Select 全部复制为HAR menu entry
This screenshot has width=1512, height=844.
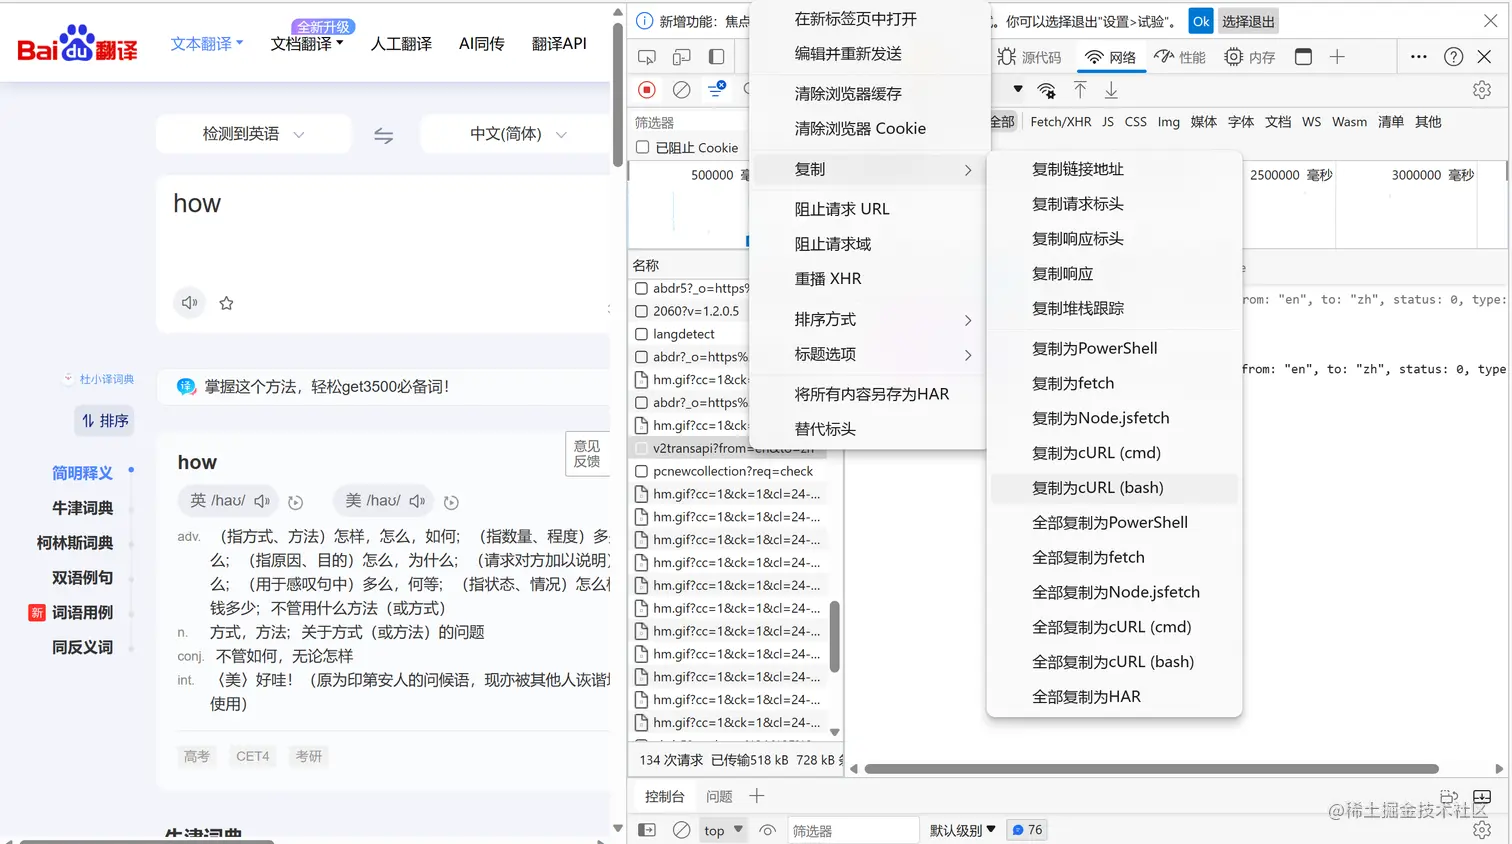pos(1114,697)
